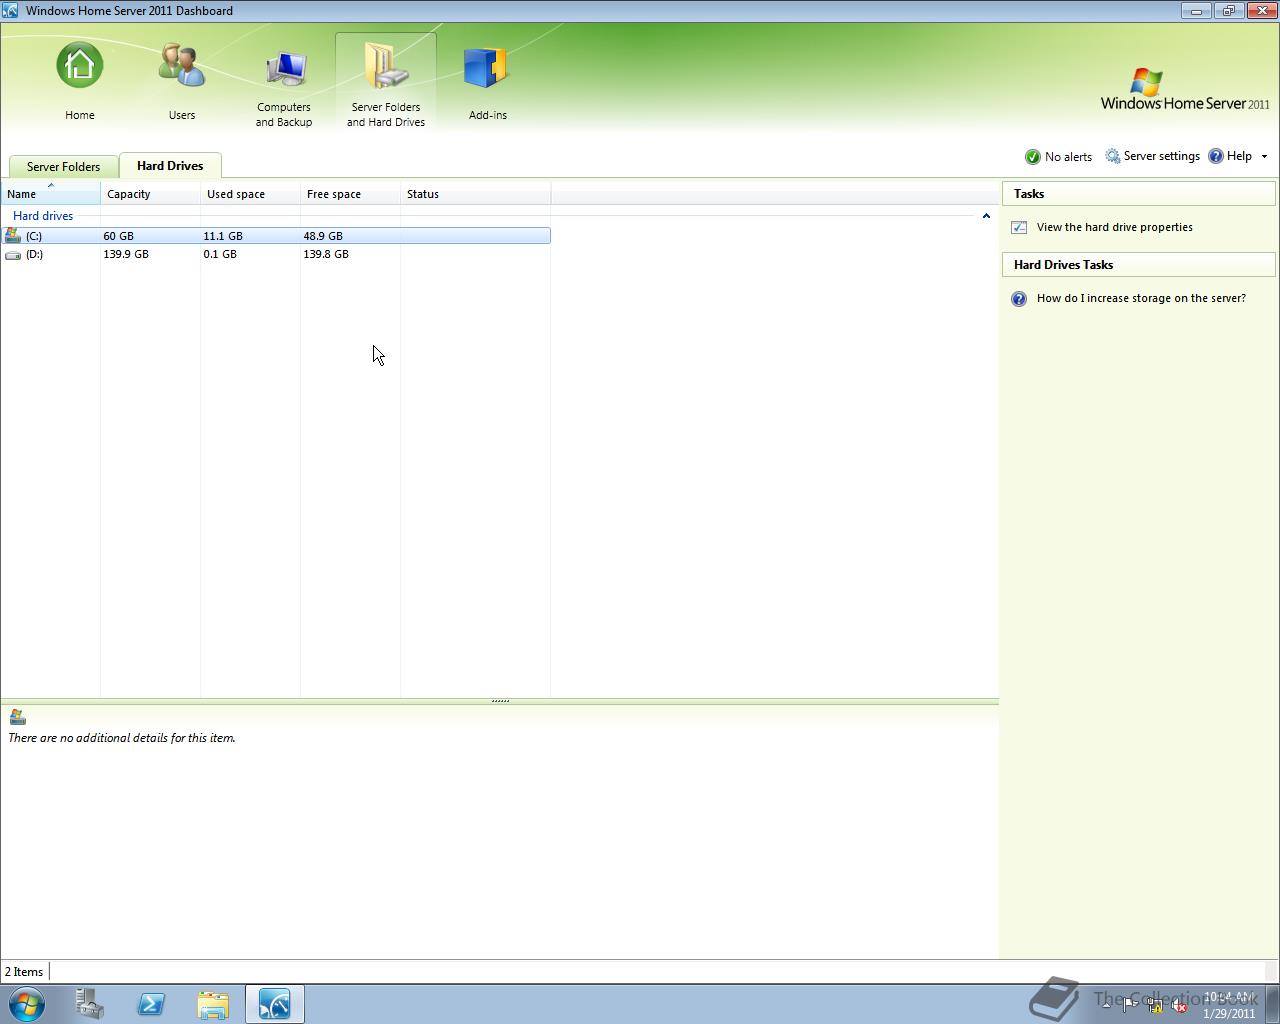Viewport: 1280px width, 1024px height.
Task: Click the C: drive icon
Action: tap(12, 236)
